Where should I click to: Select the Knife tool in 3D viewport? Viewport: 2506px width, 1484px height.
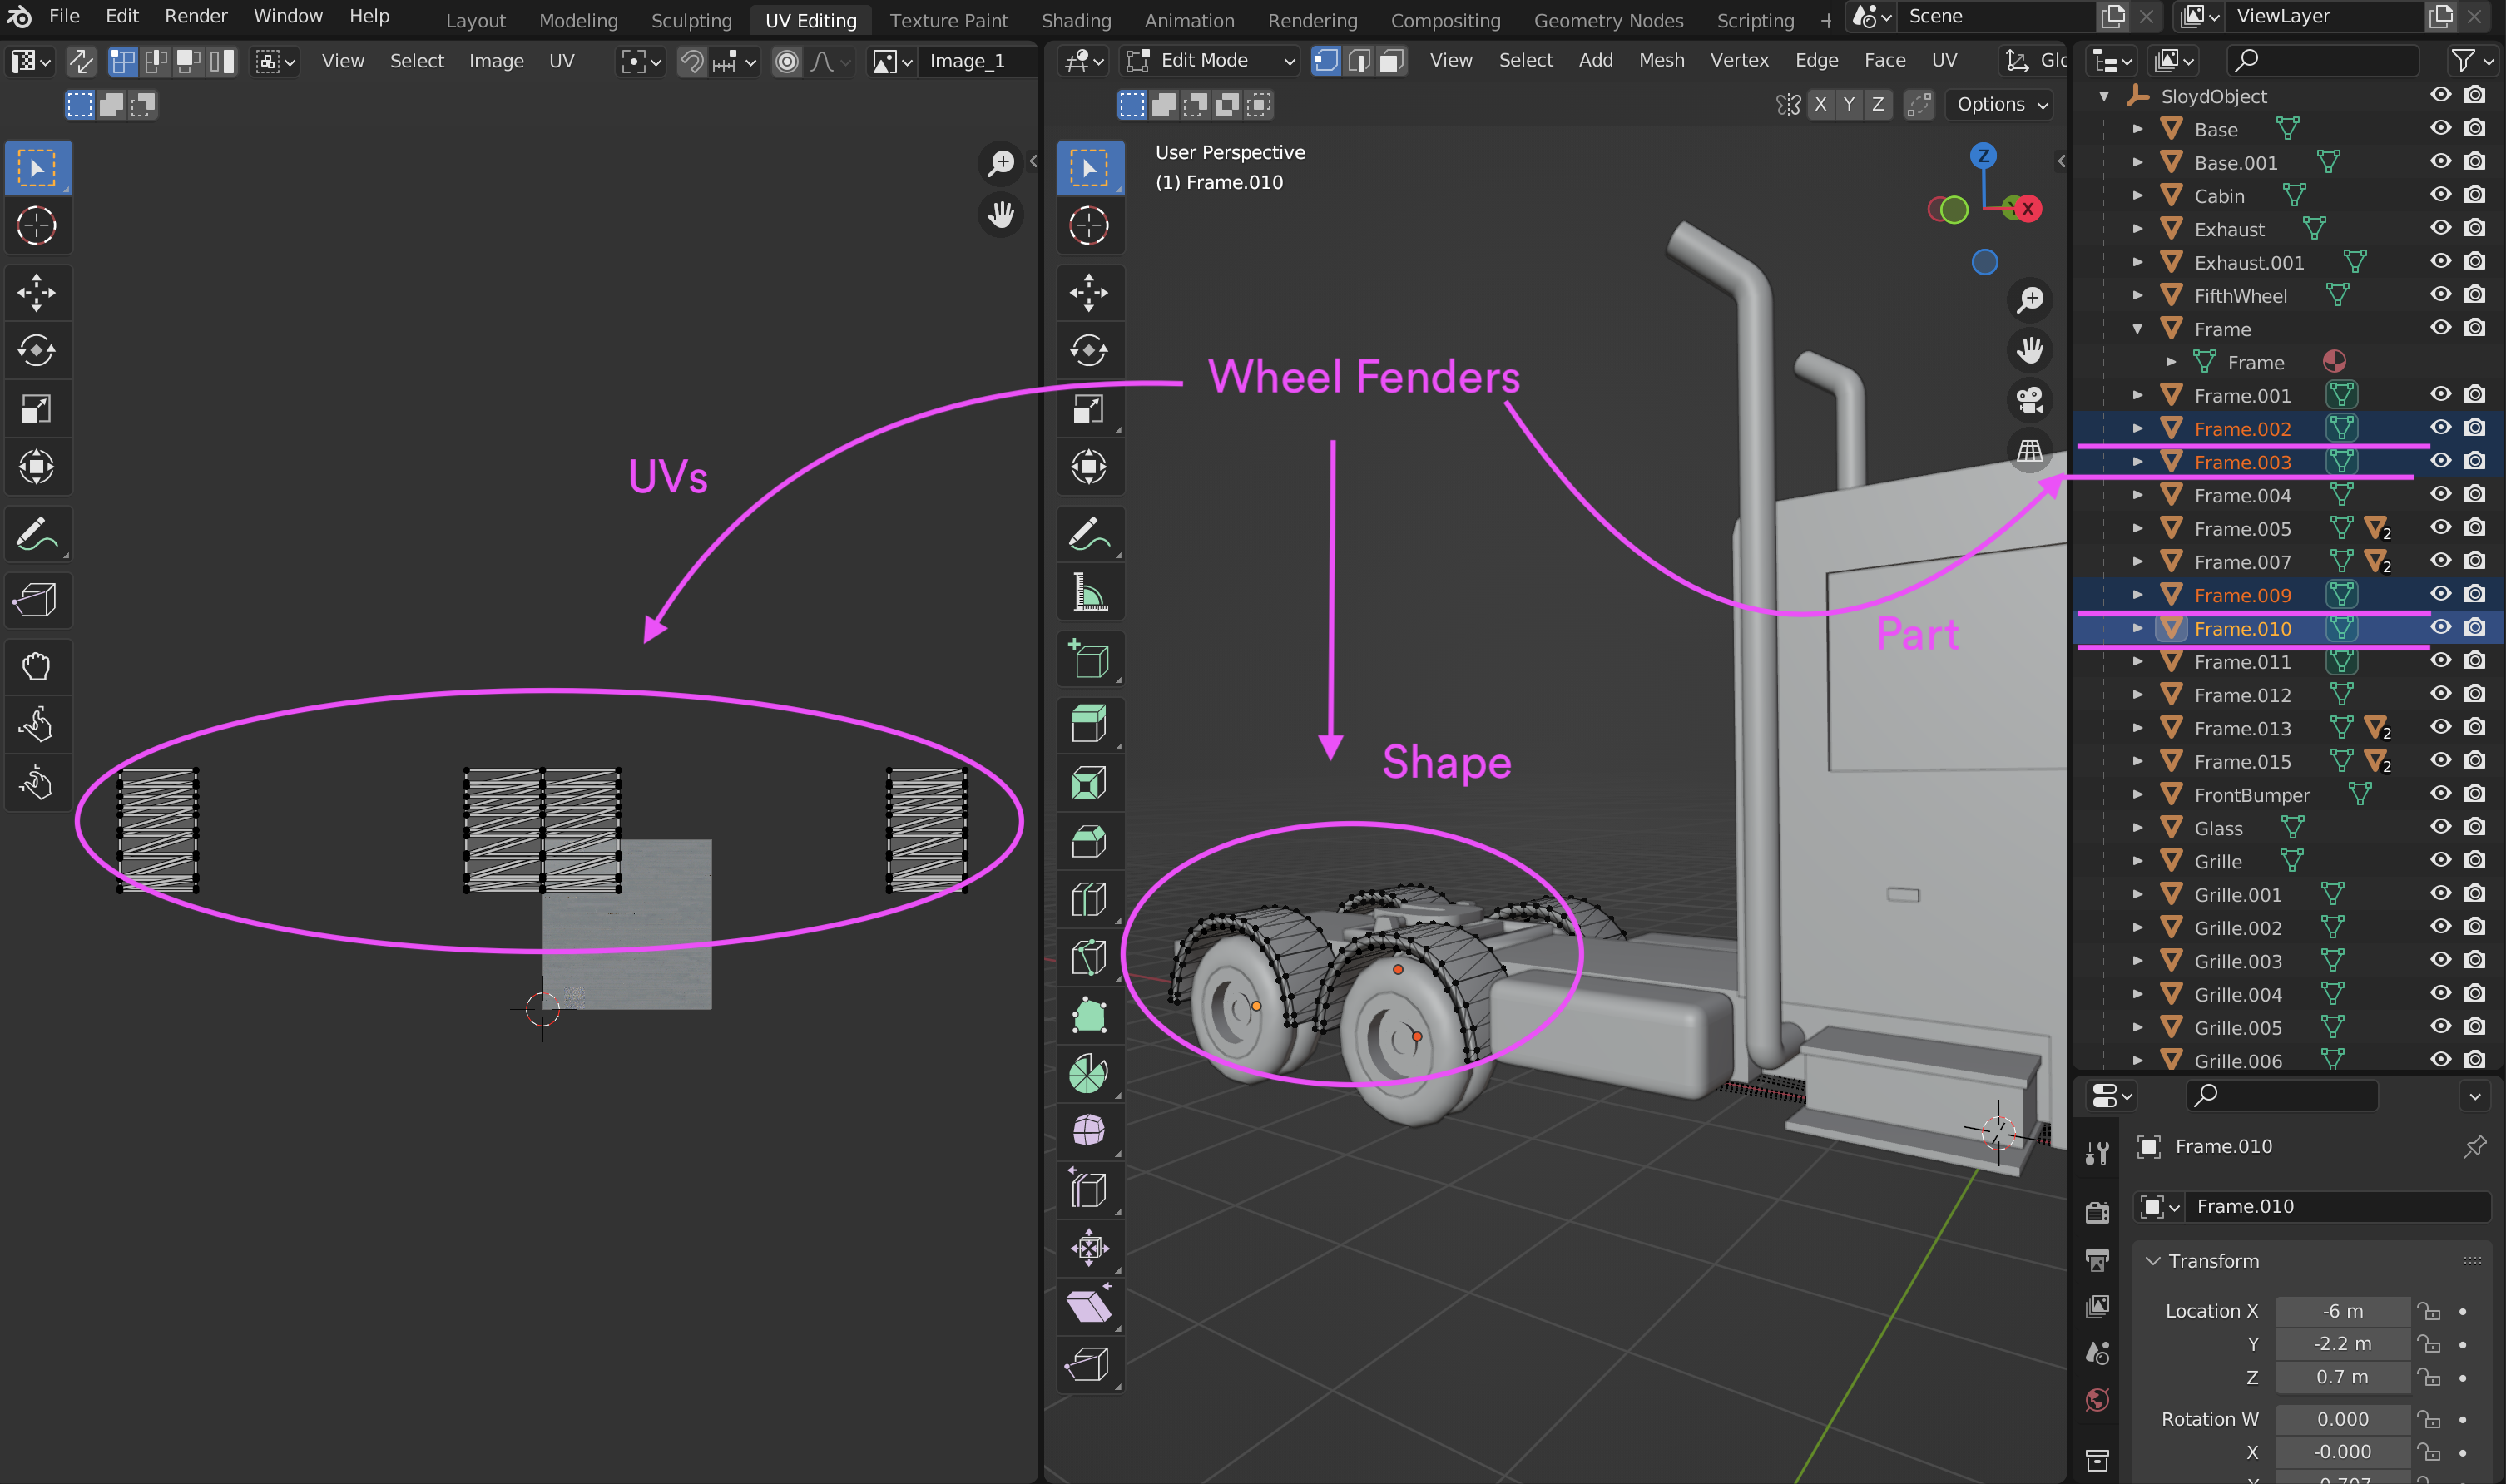(x=1088, y=957)
